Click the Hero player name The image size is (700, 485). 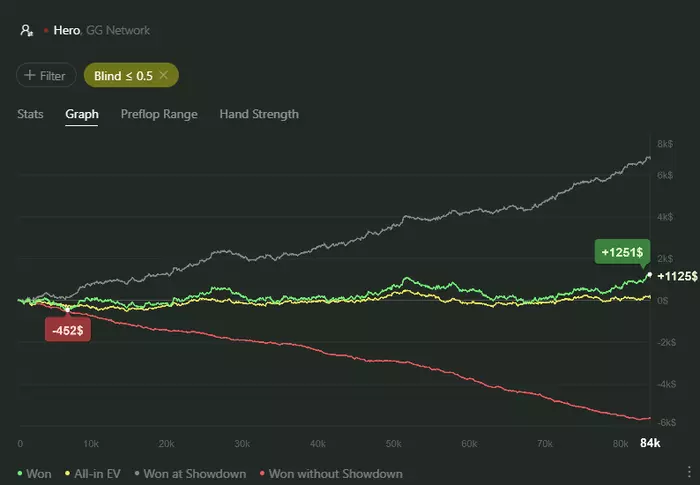click(x=66, y=30)
